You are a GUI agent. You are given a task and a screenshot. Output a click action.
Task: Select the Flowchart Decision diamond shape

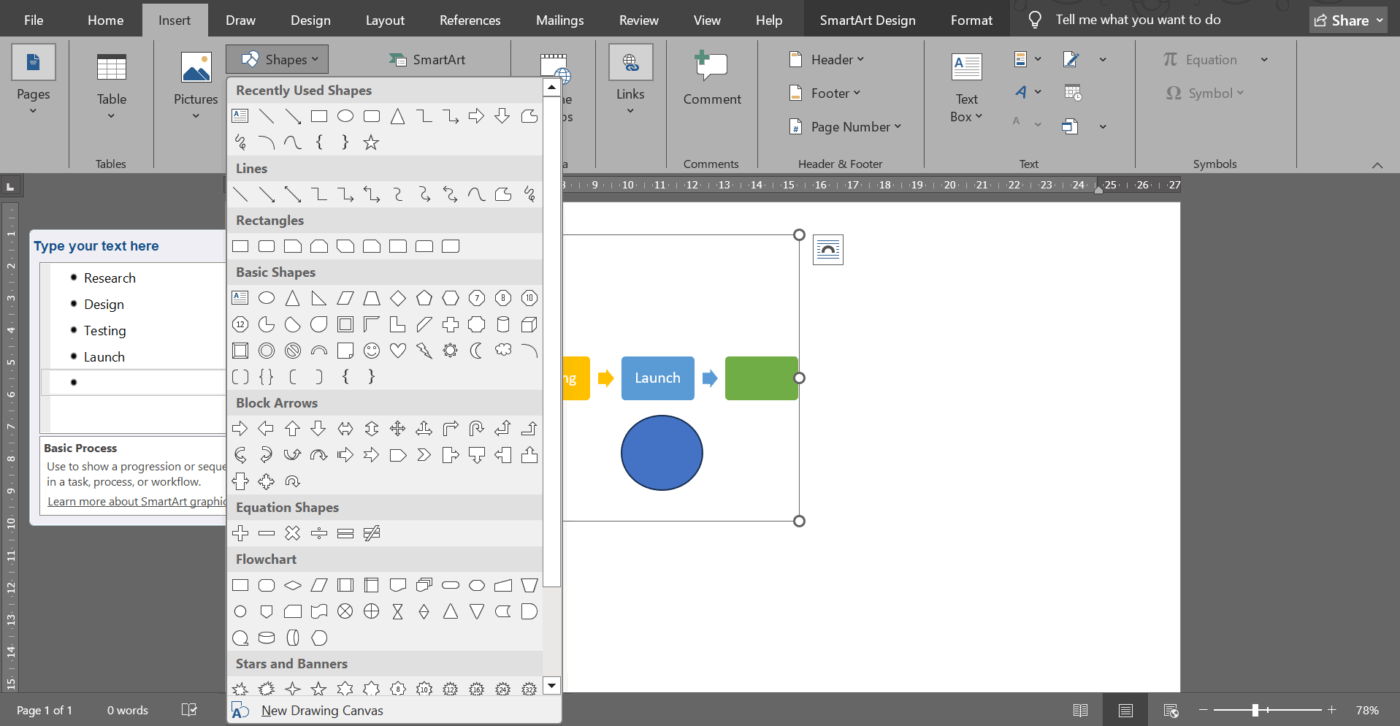292,584
